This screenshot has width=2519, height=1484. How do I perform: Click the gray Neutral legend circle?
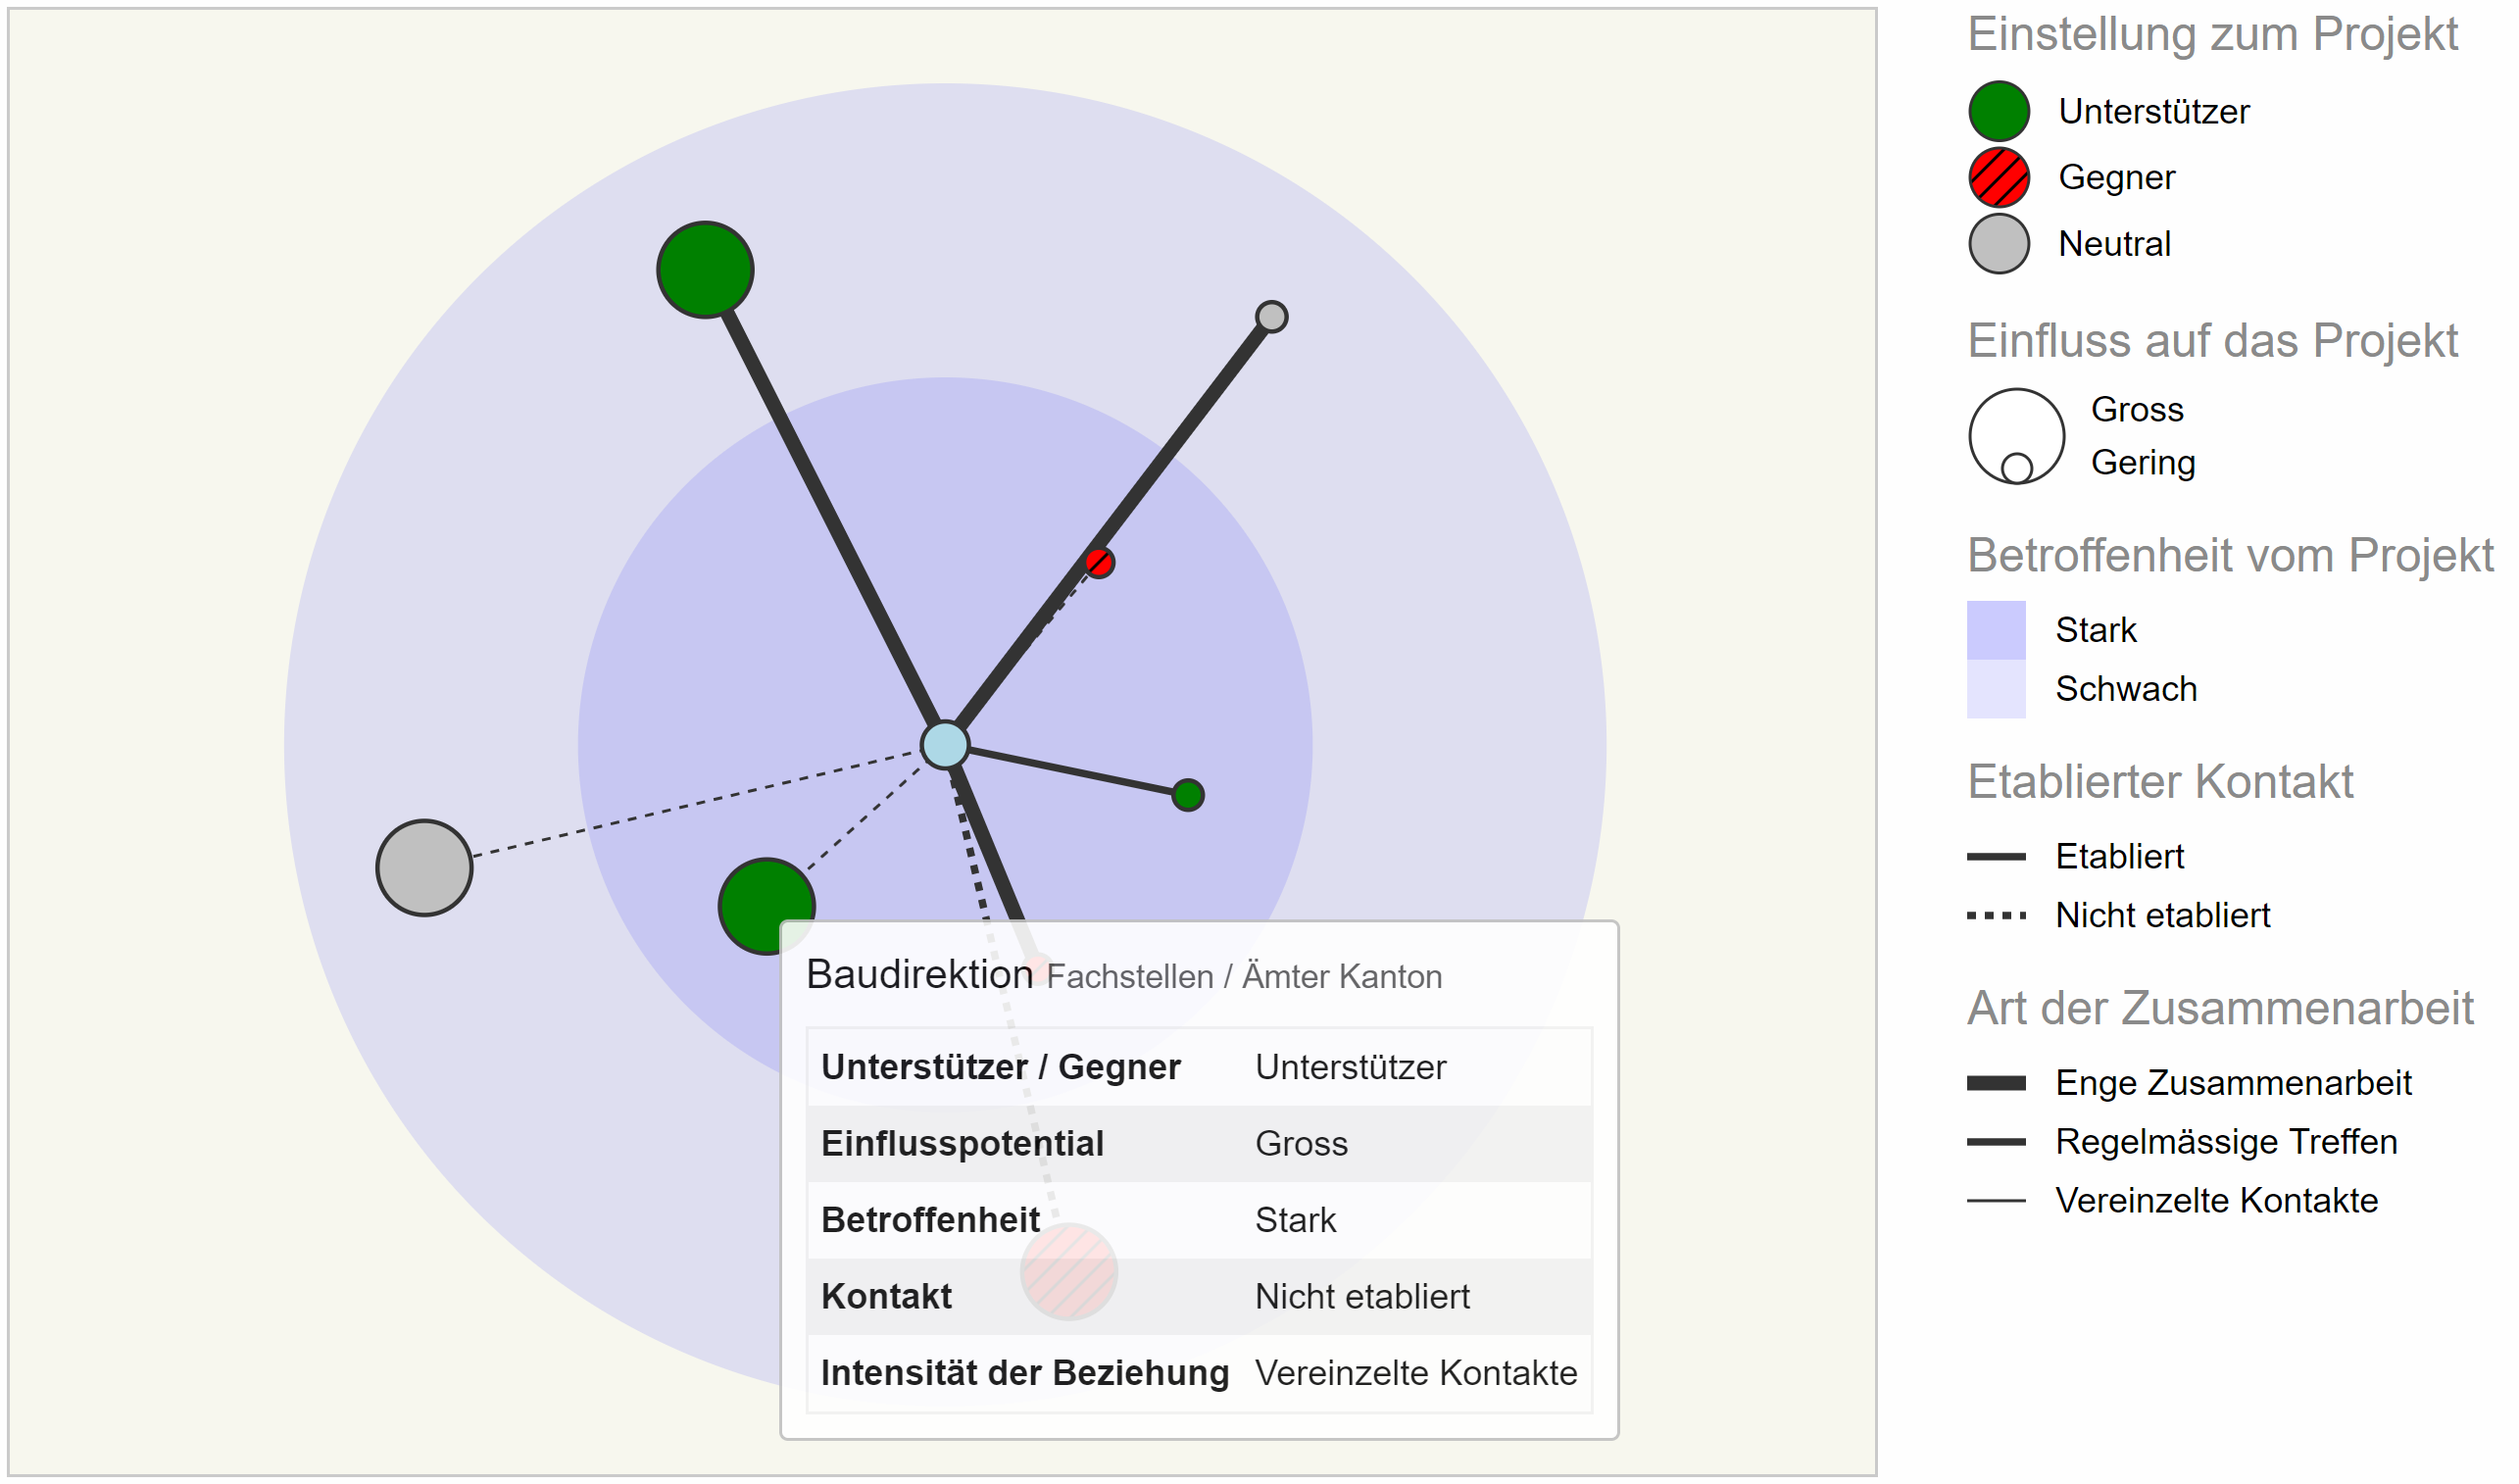pyautogui.click(x=1998, y=243)
